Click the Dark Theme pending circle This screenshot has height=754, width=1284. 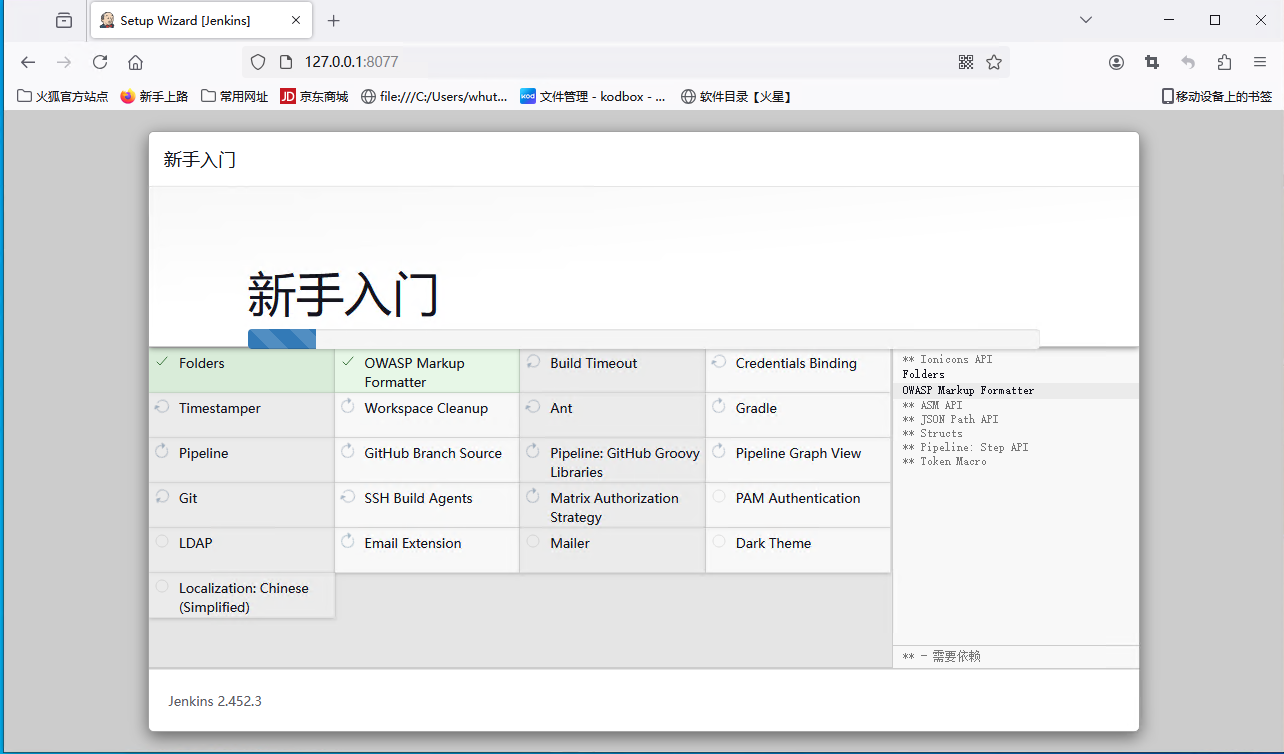pos(718,542)
